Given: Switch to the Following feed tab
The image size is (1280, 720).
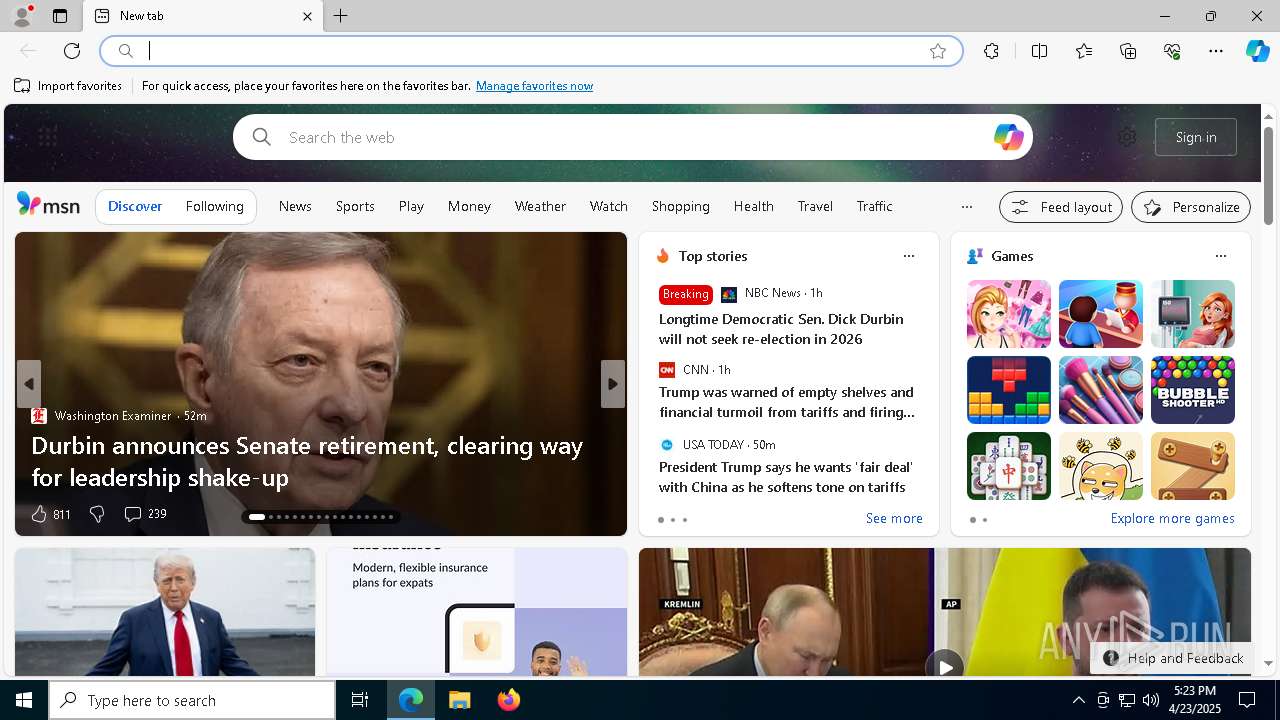Looking at the screenshot, I should (x=214, y=206).
